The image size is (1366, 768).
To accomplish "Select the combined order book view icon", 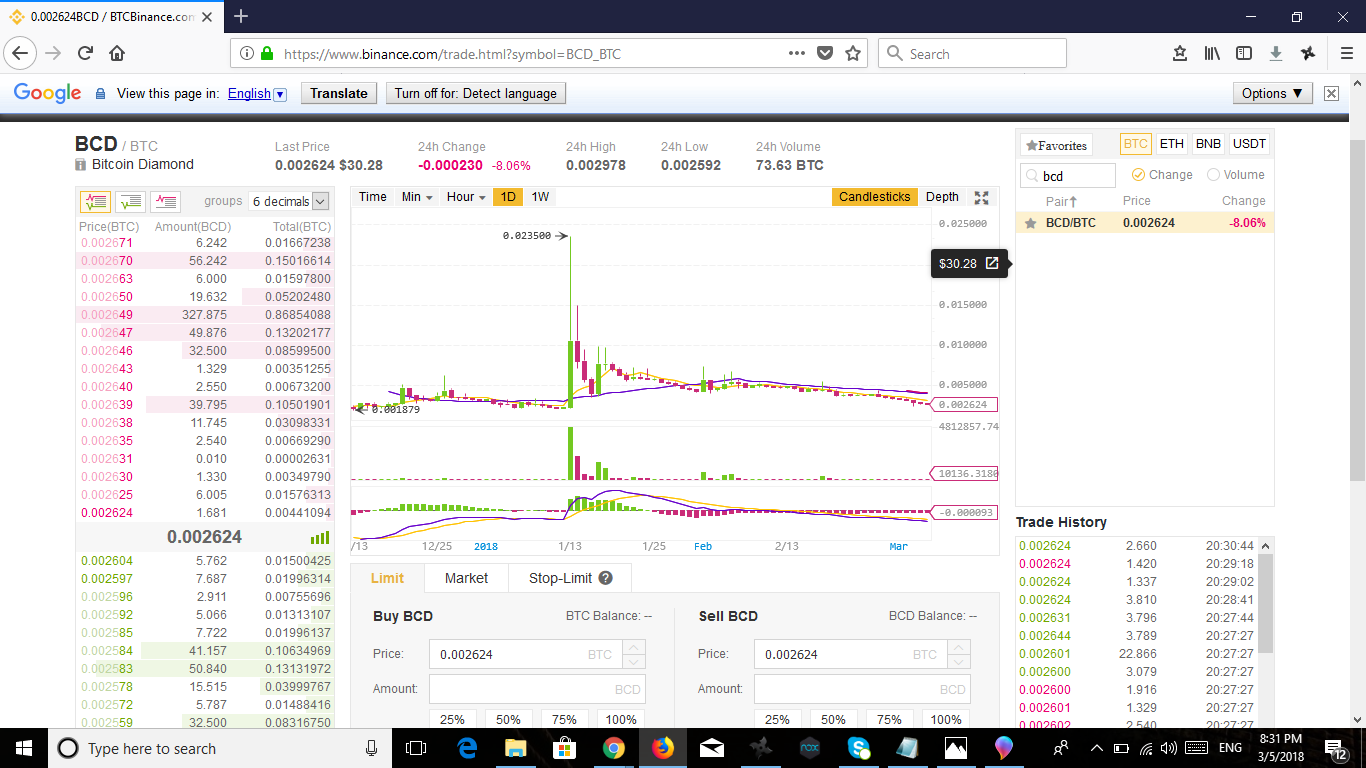I will pyautogui.click(x=95, y=201).
